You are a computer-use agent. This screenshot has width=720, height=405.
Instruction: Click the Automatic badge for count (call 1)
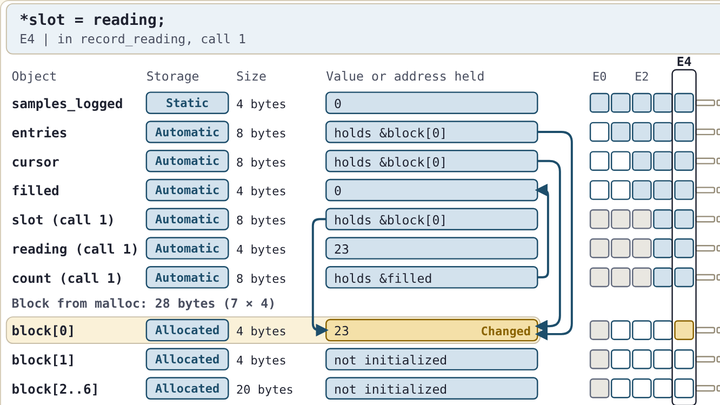(x=187, y=278)
